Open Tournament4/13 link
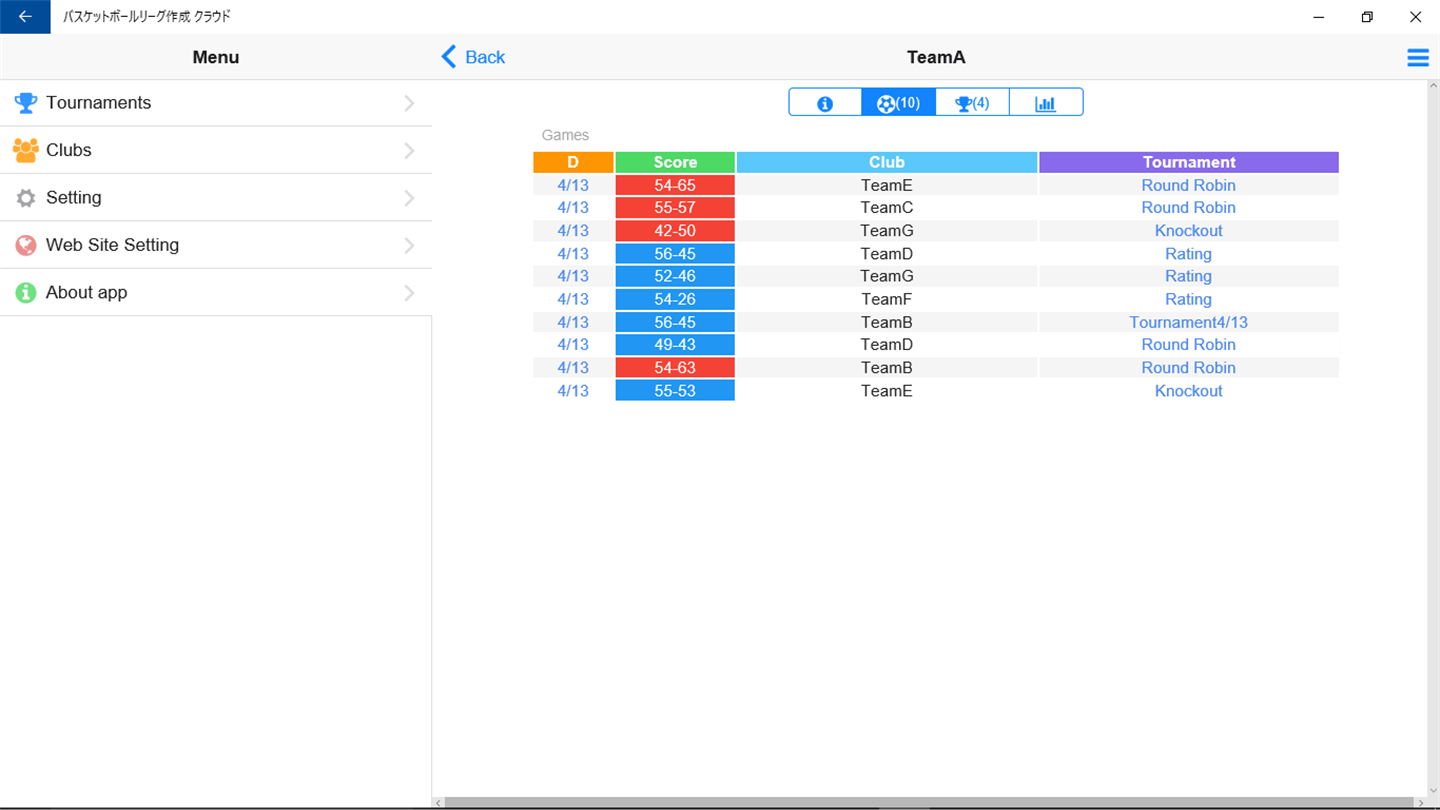The height and width of the screenshot is (810, 1440). click(x=1189, y=322)
